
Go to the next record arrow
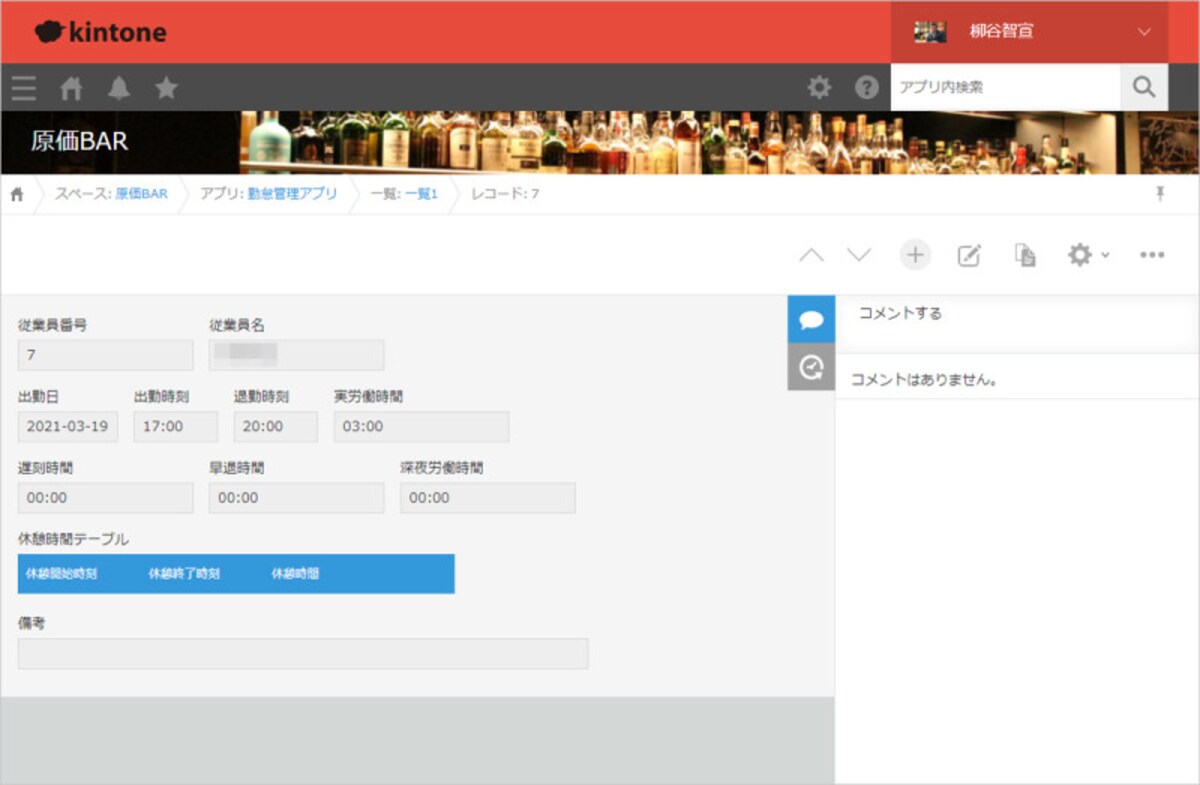[859, 255]
